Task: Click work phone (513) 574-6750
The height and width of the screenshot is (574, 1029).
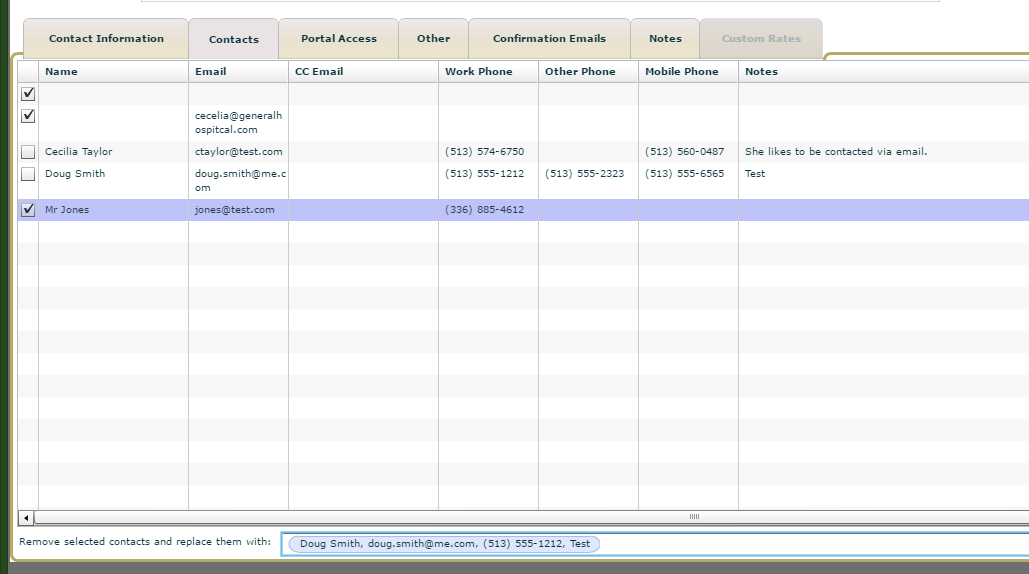Action: (x=484, y=152)
